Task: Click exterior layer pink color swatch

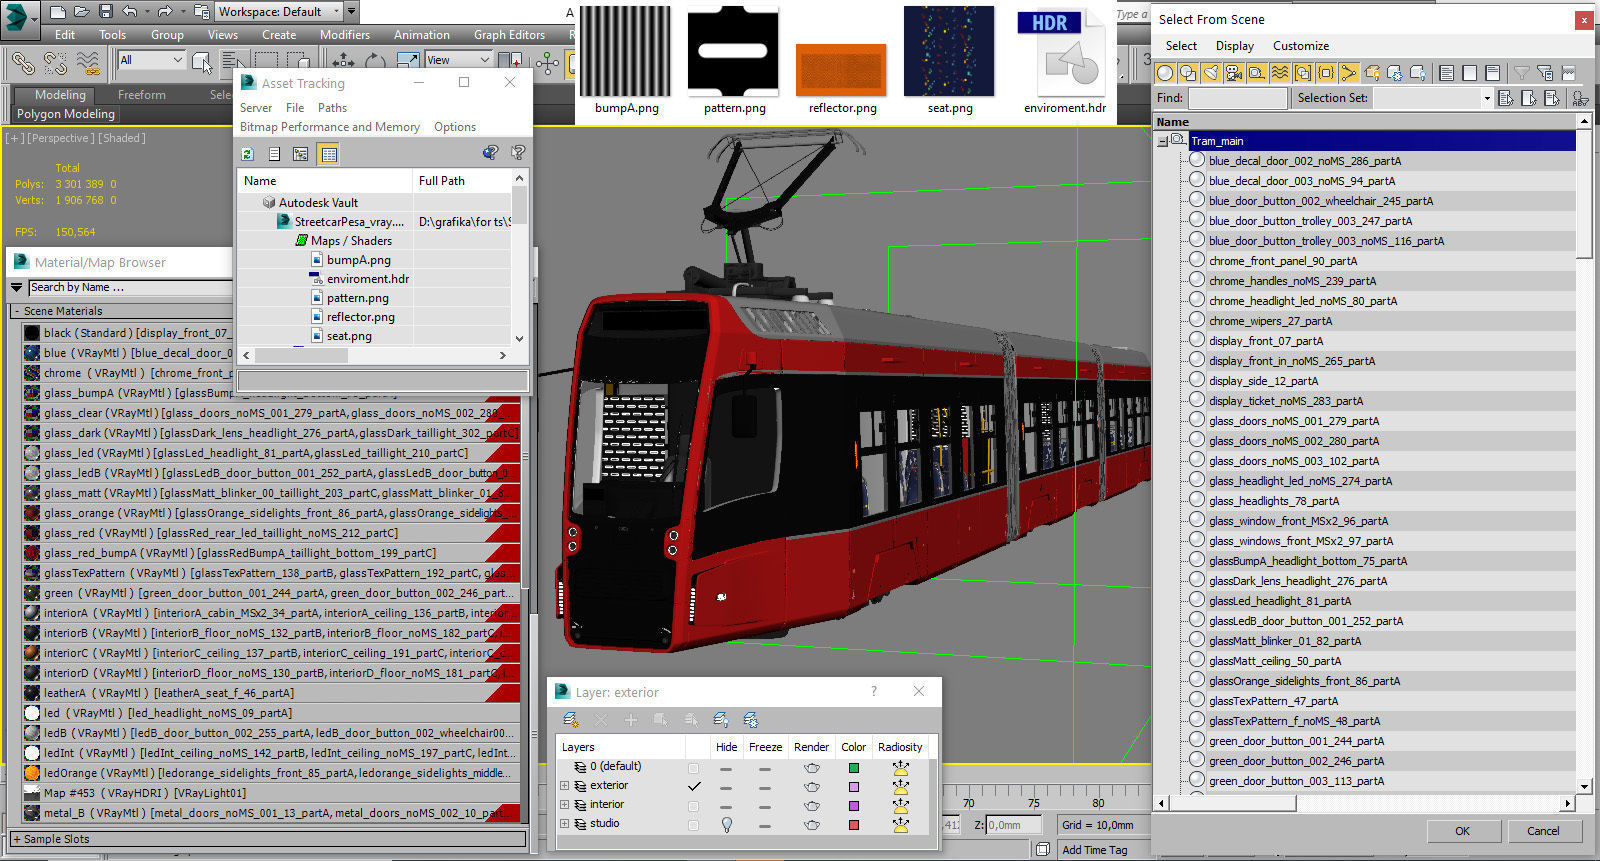Action: (853, 786)
